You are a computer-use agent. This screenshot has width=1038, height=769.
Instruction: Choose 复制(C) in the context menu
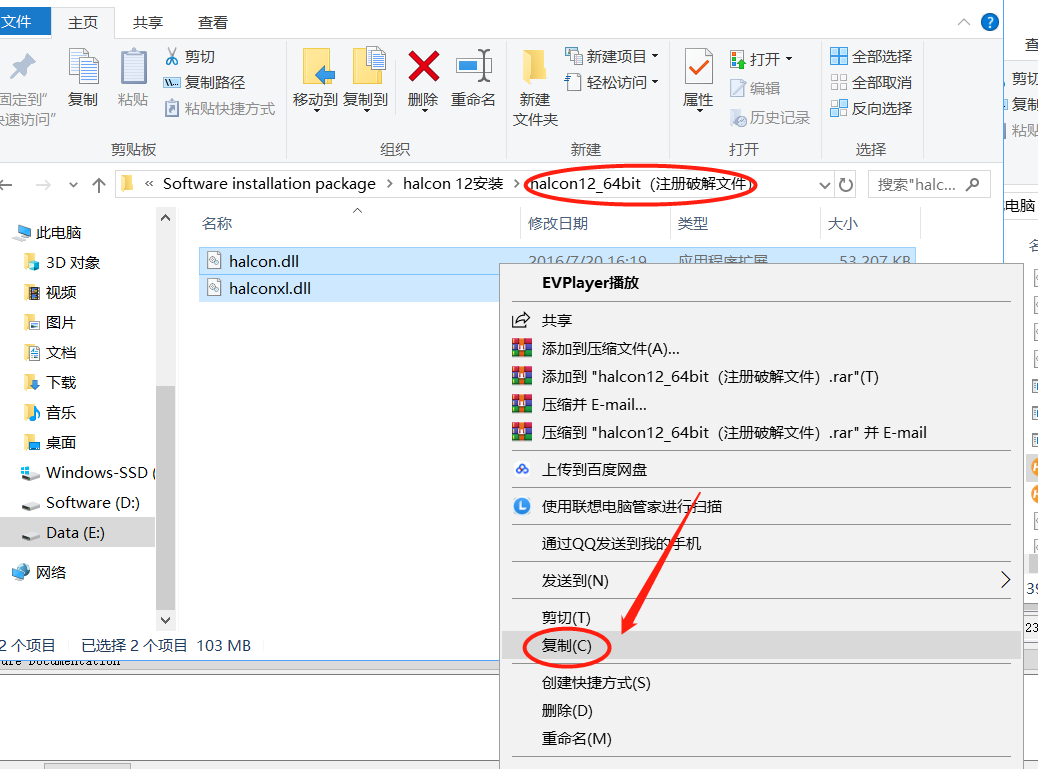pyautogui.click(x=566, y=647)
